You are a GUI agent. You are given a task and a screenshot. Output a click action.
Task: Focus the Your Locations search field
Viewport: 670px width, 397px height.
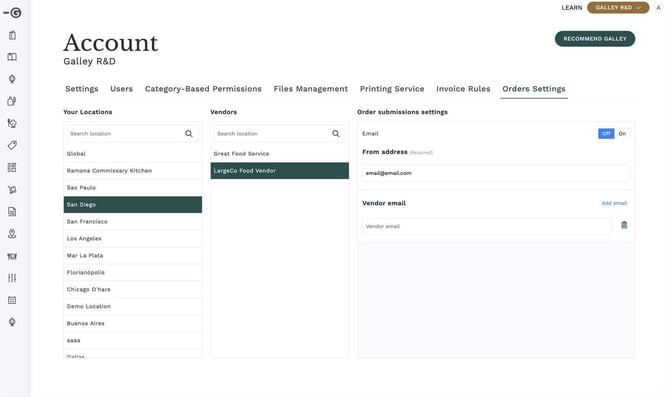pos(132,134)
